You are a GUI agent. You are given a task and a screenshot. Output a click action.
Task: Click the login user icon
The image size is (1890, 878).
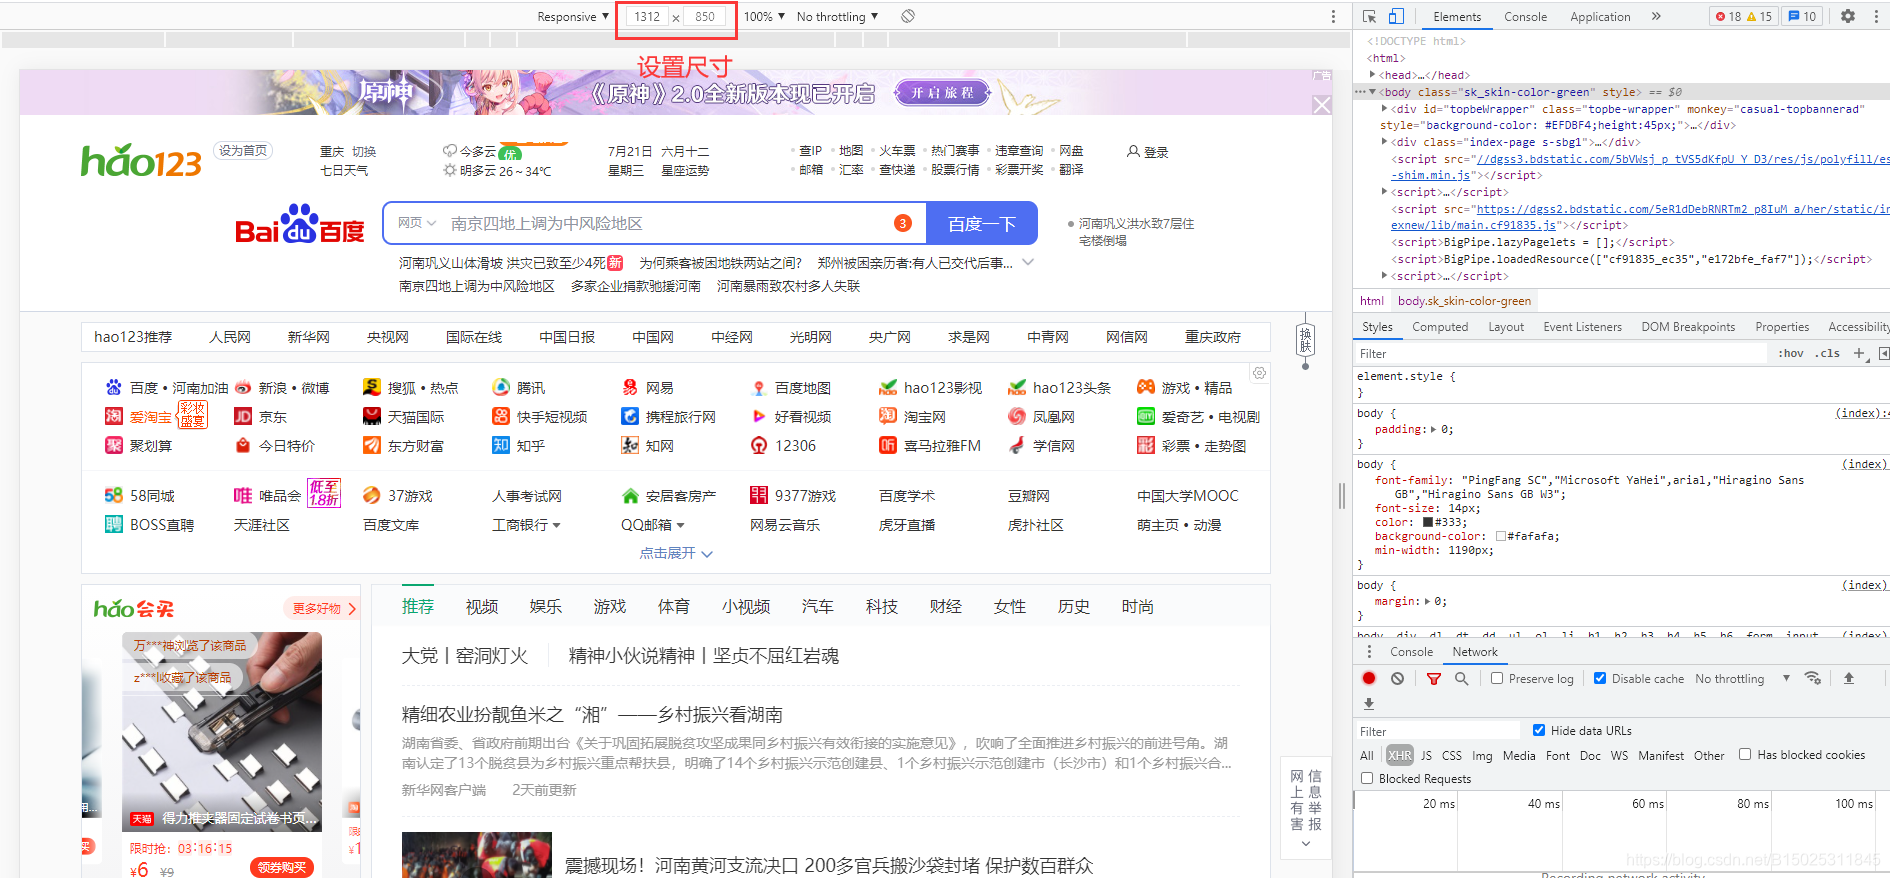click(1133, 152)
